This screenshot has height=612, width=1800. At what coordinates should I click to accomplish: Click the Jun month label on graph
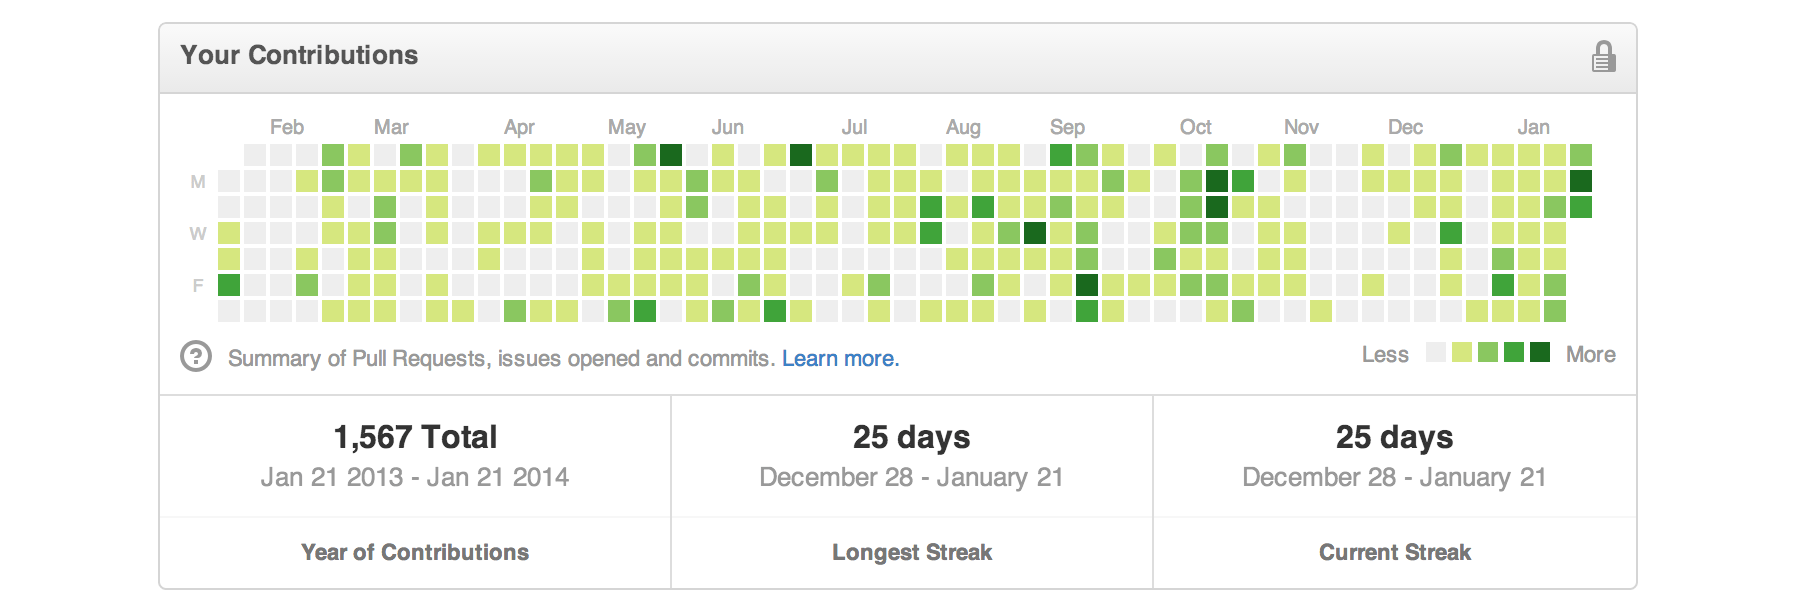728,127
